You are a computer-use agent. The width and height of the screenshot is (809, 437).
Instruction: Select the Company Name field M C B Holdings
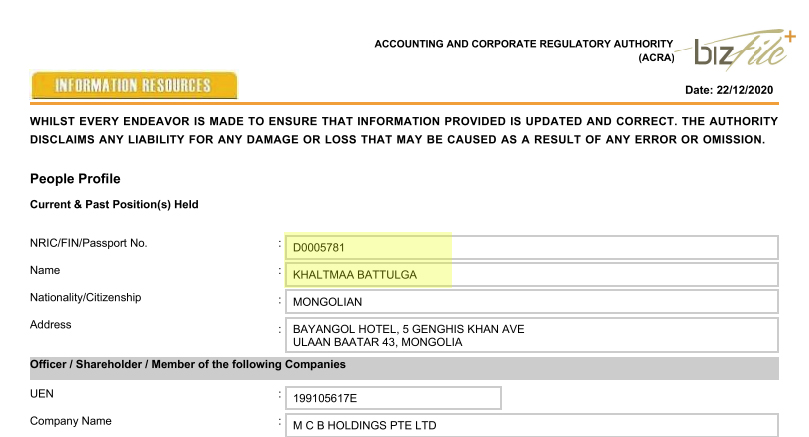click(x=532, y=426)
